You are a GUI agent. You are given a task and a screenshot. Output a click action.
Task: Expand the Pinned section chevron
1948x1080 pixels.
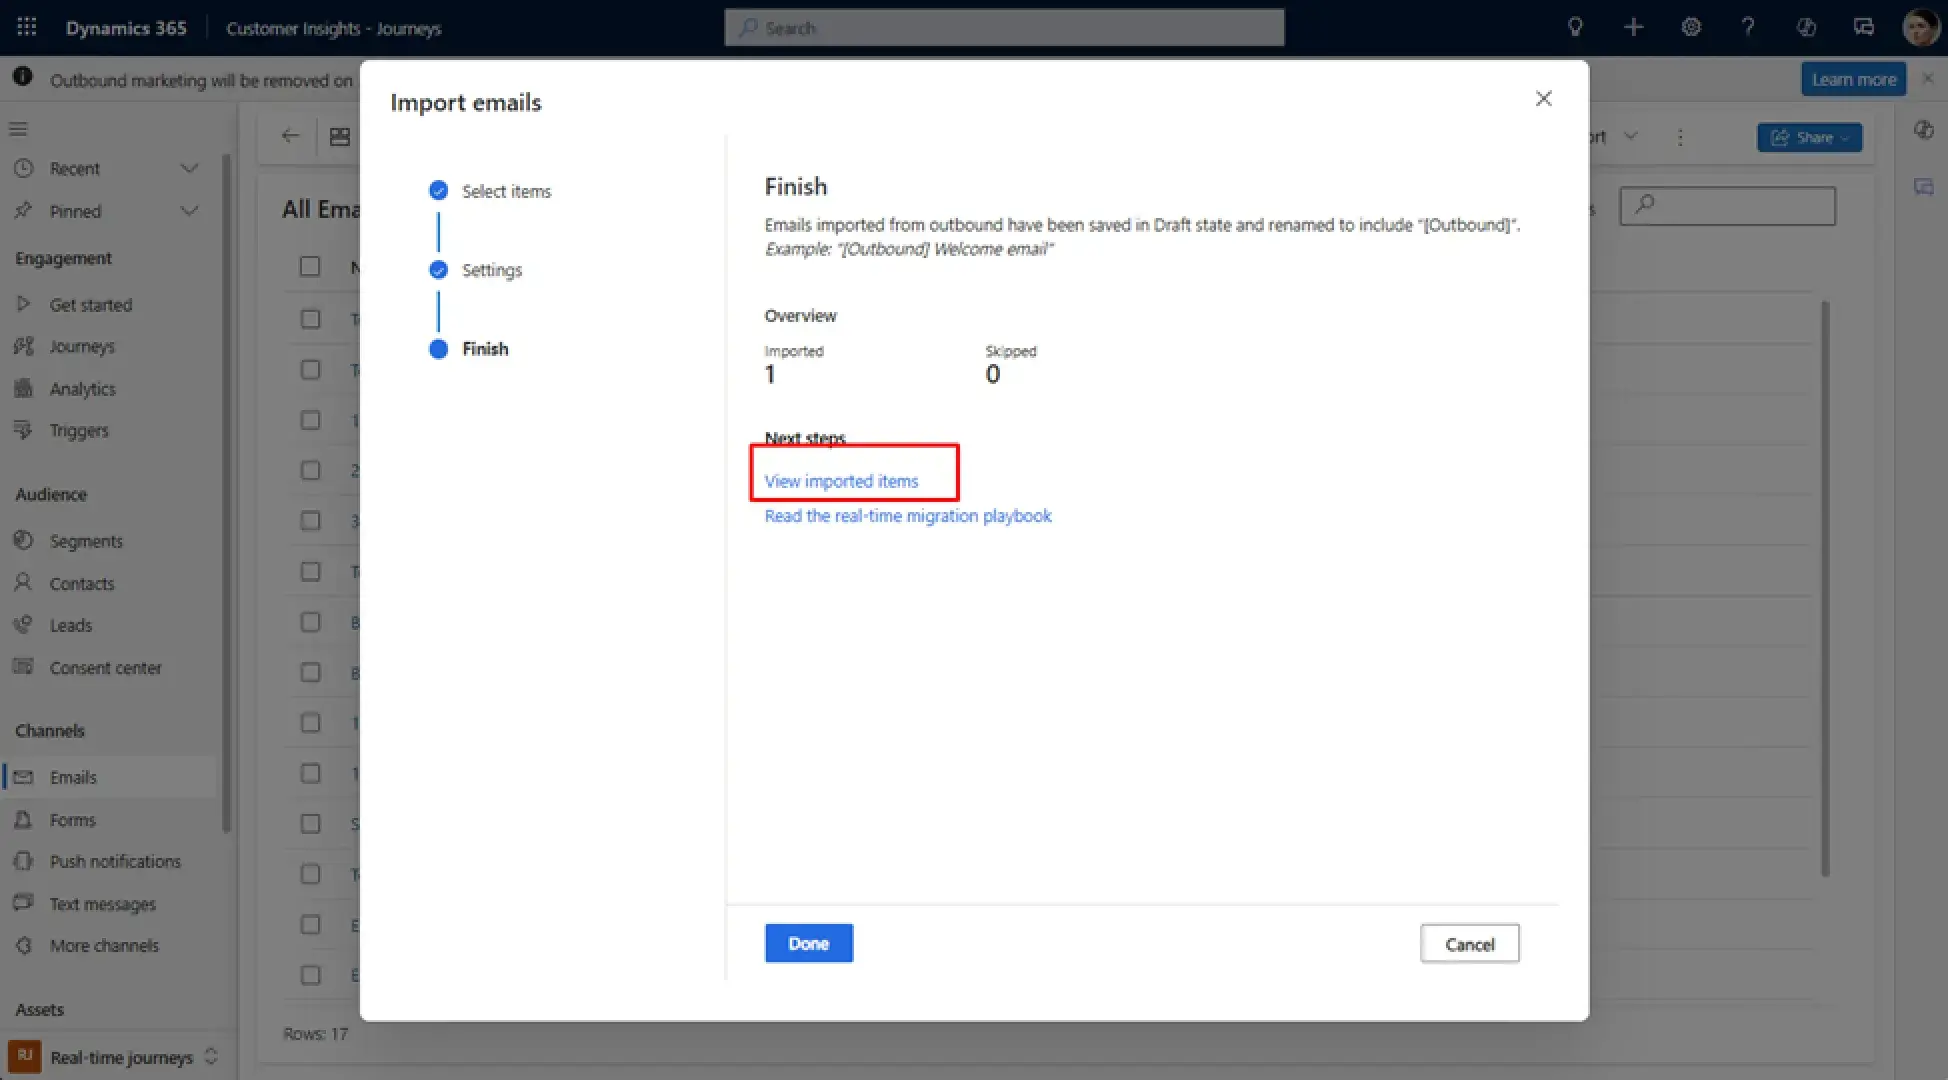(189, 211)
